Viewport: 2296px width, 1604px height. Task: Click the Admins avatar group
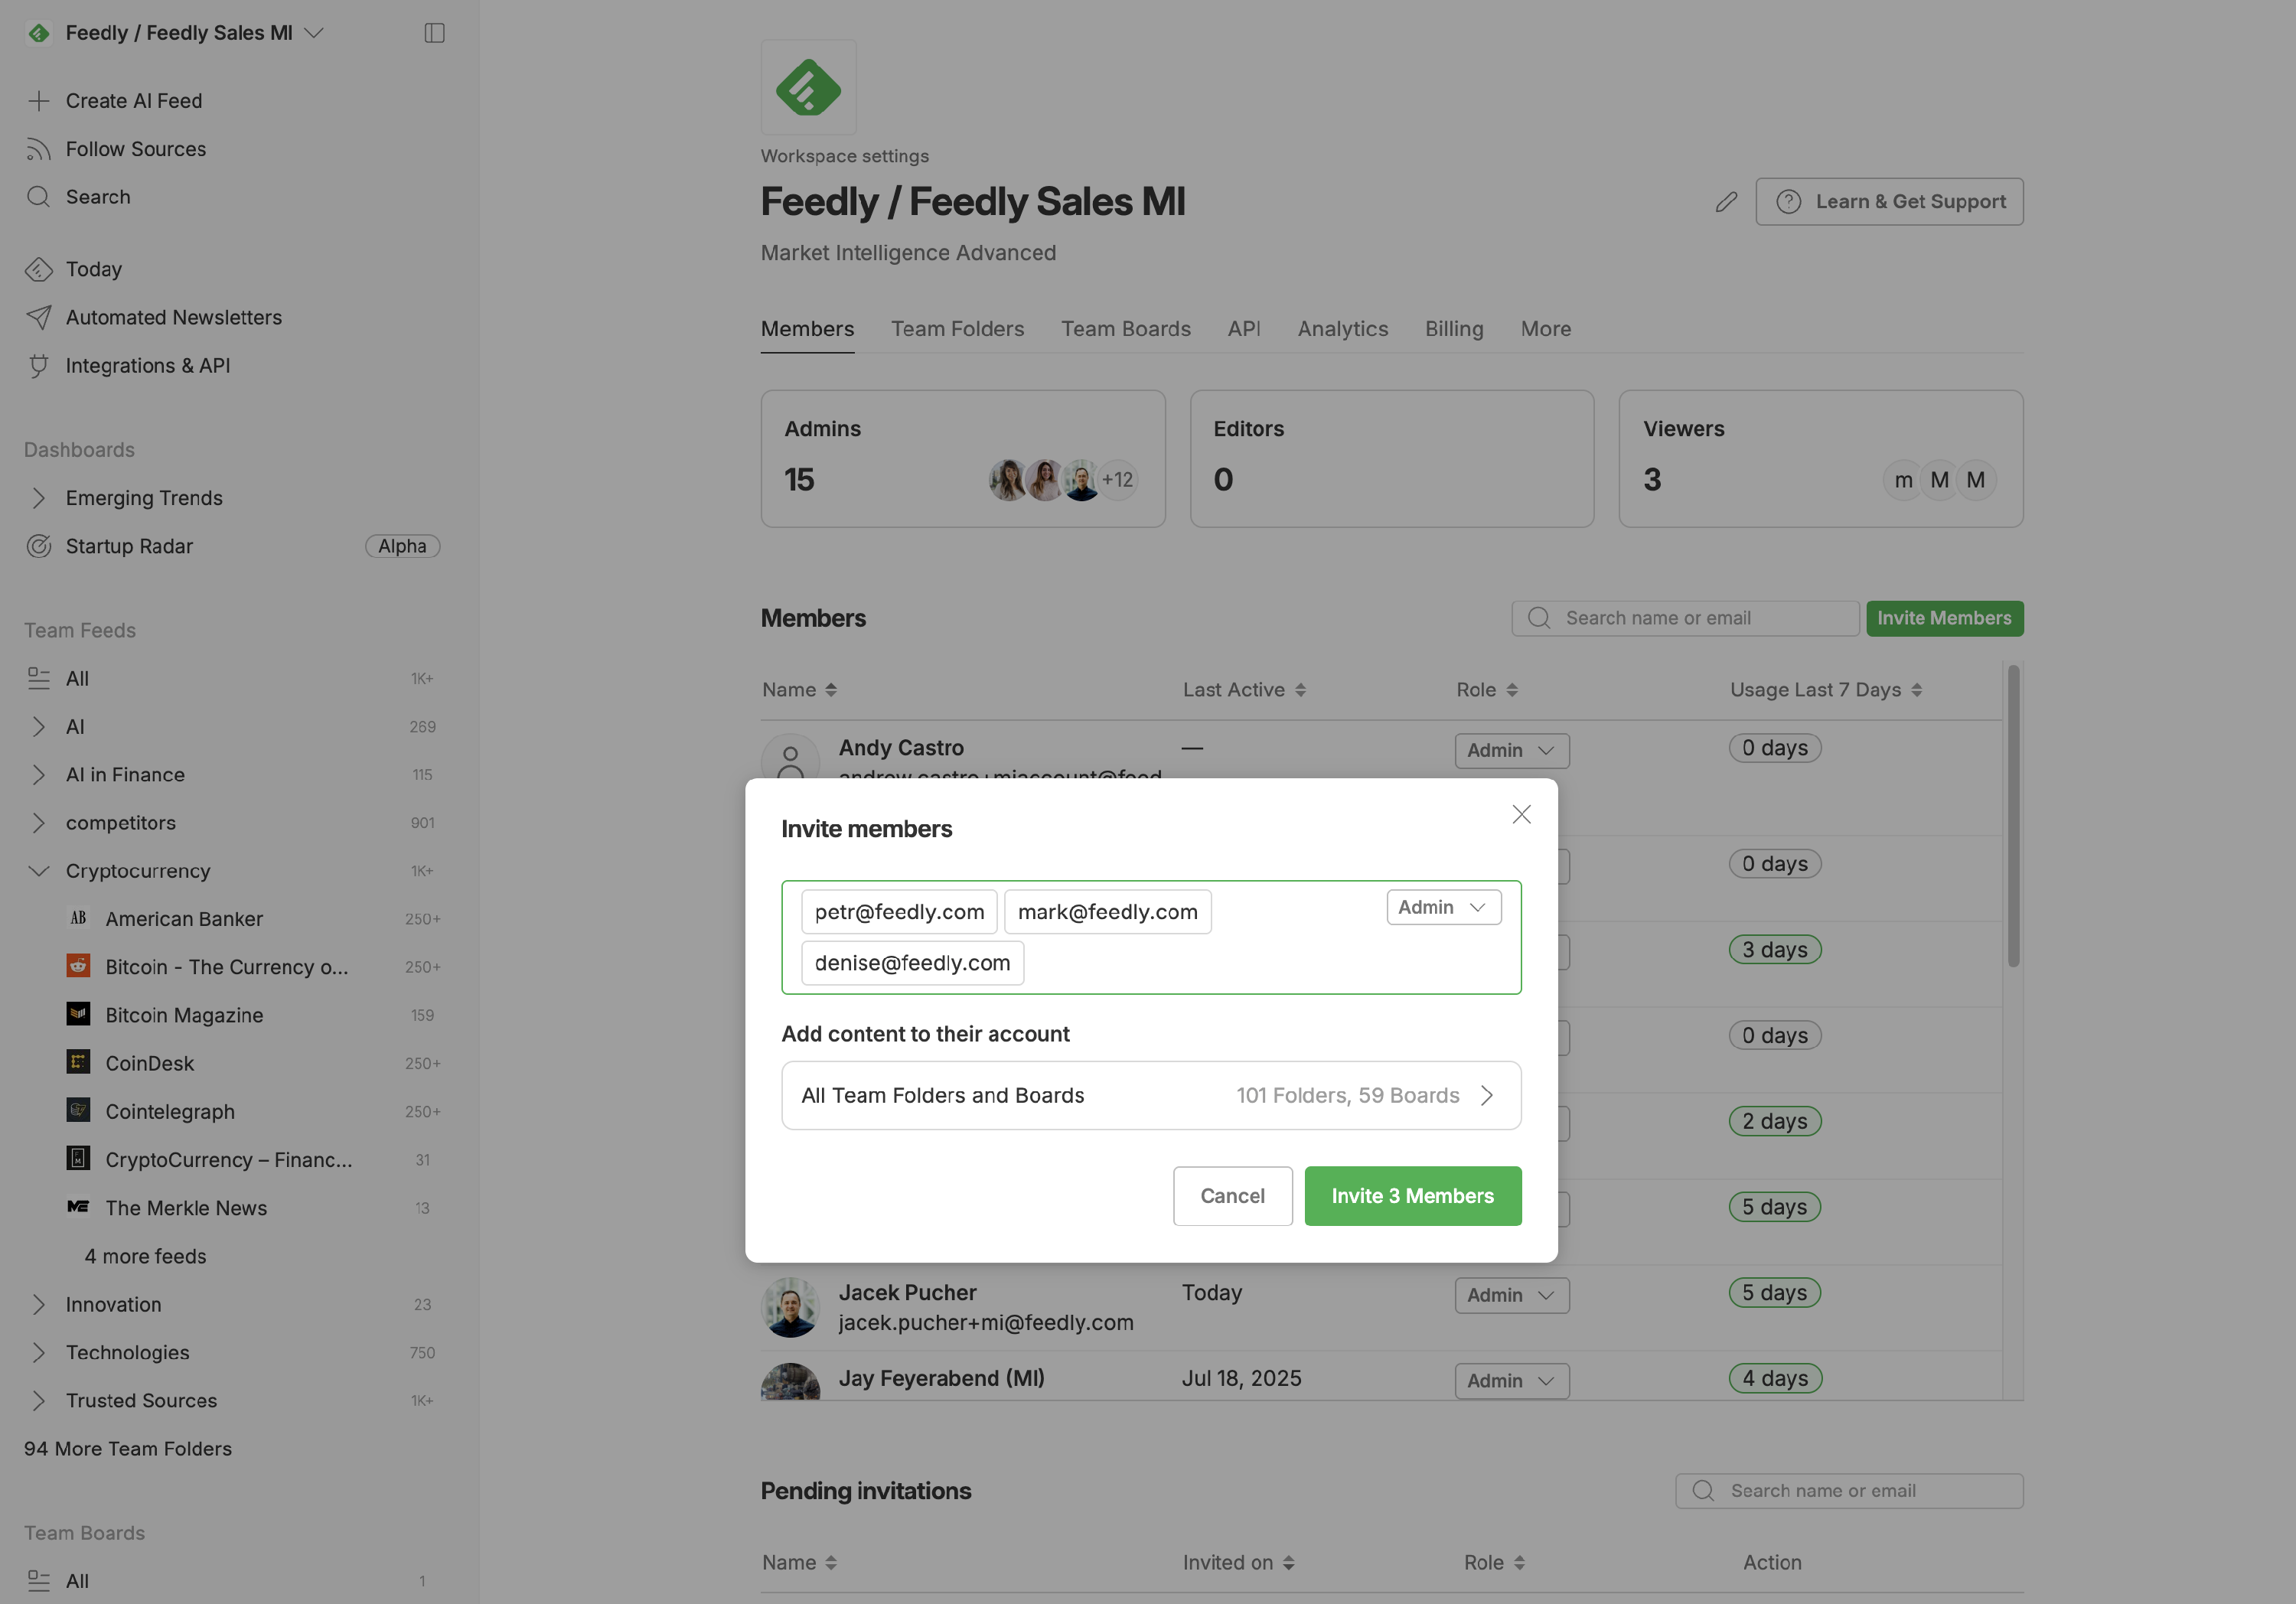1062,480
